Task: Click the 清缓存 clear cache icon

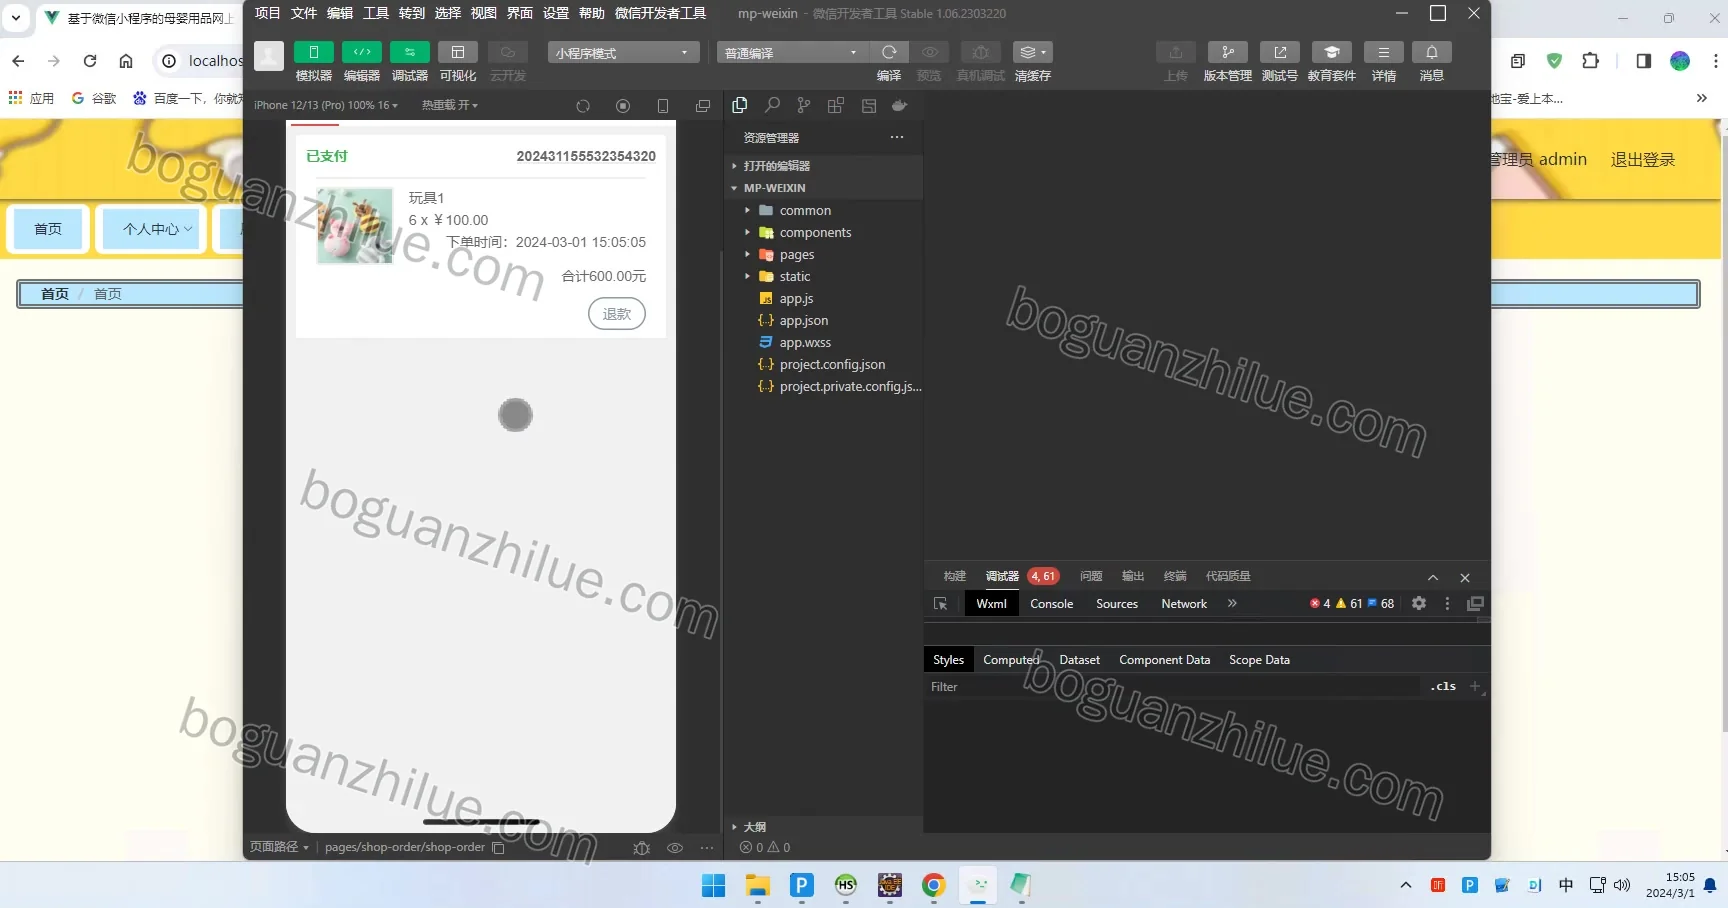Action: tap(1032, 52)
